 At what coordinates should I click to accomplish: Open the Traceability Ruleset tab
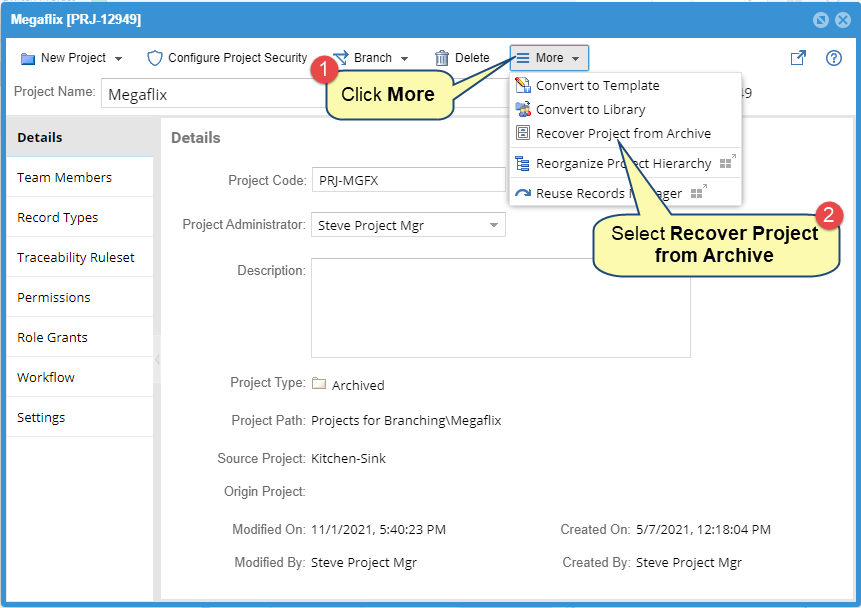(x=80, y=258)
